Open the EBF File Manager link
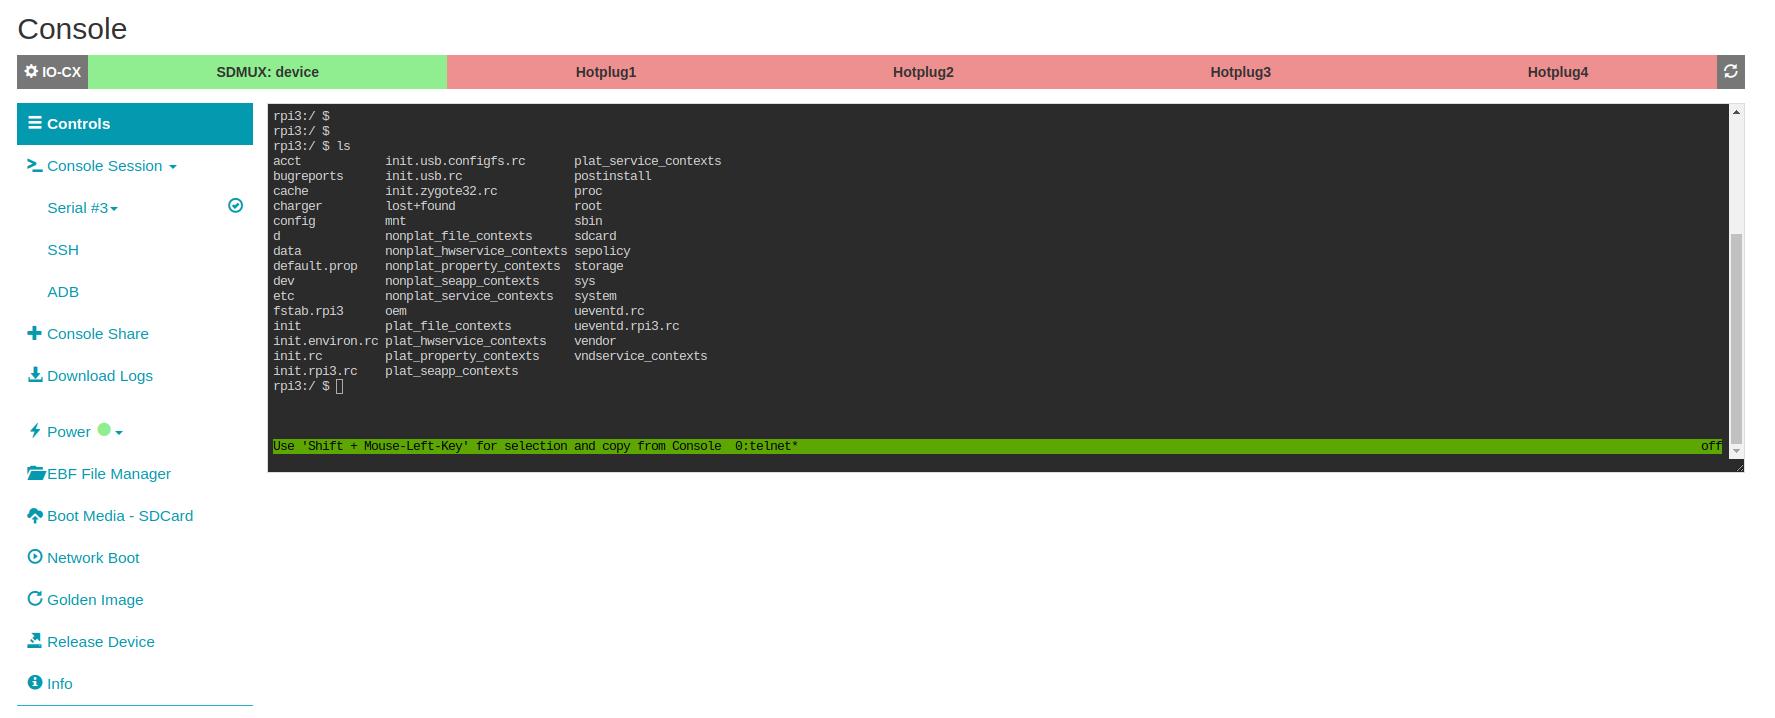1775x718 pixels. click(109, 474)
